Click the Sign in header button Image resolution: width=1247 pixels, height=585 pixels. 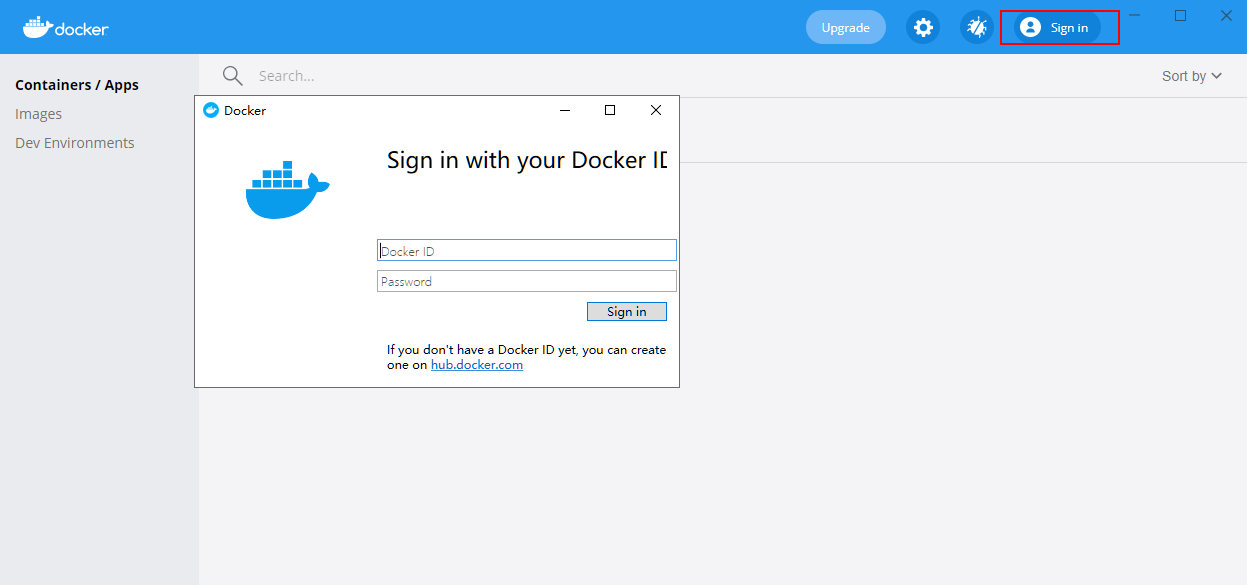[1057, 27]
